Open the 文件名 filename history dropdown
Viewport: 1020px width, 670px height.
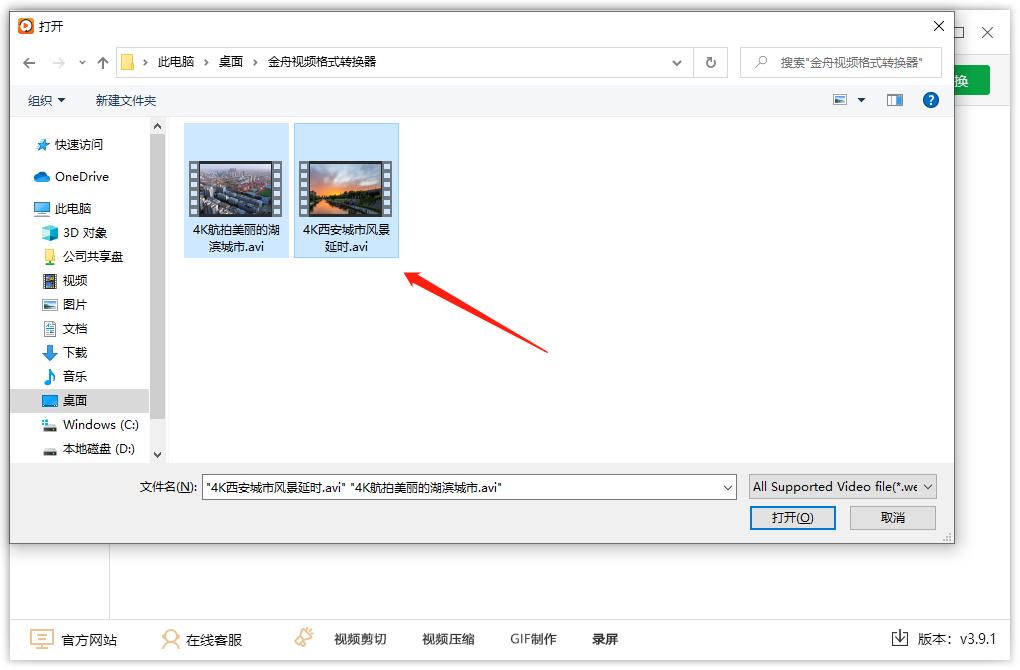click(x=728, y=487)
